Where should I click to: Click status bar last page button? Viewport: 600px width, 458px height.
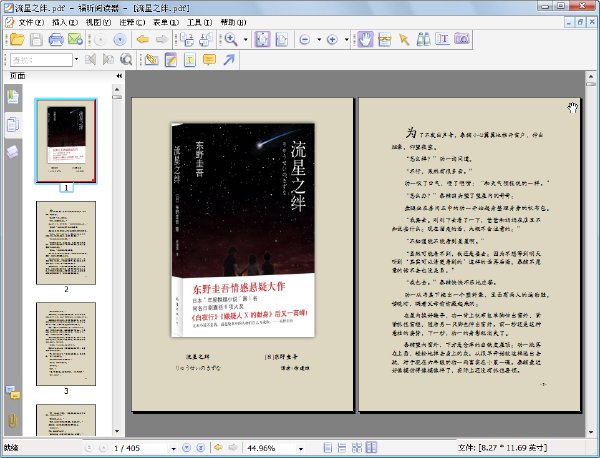pos(200,448)
